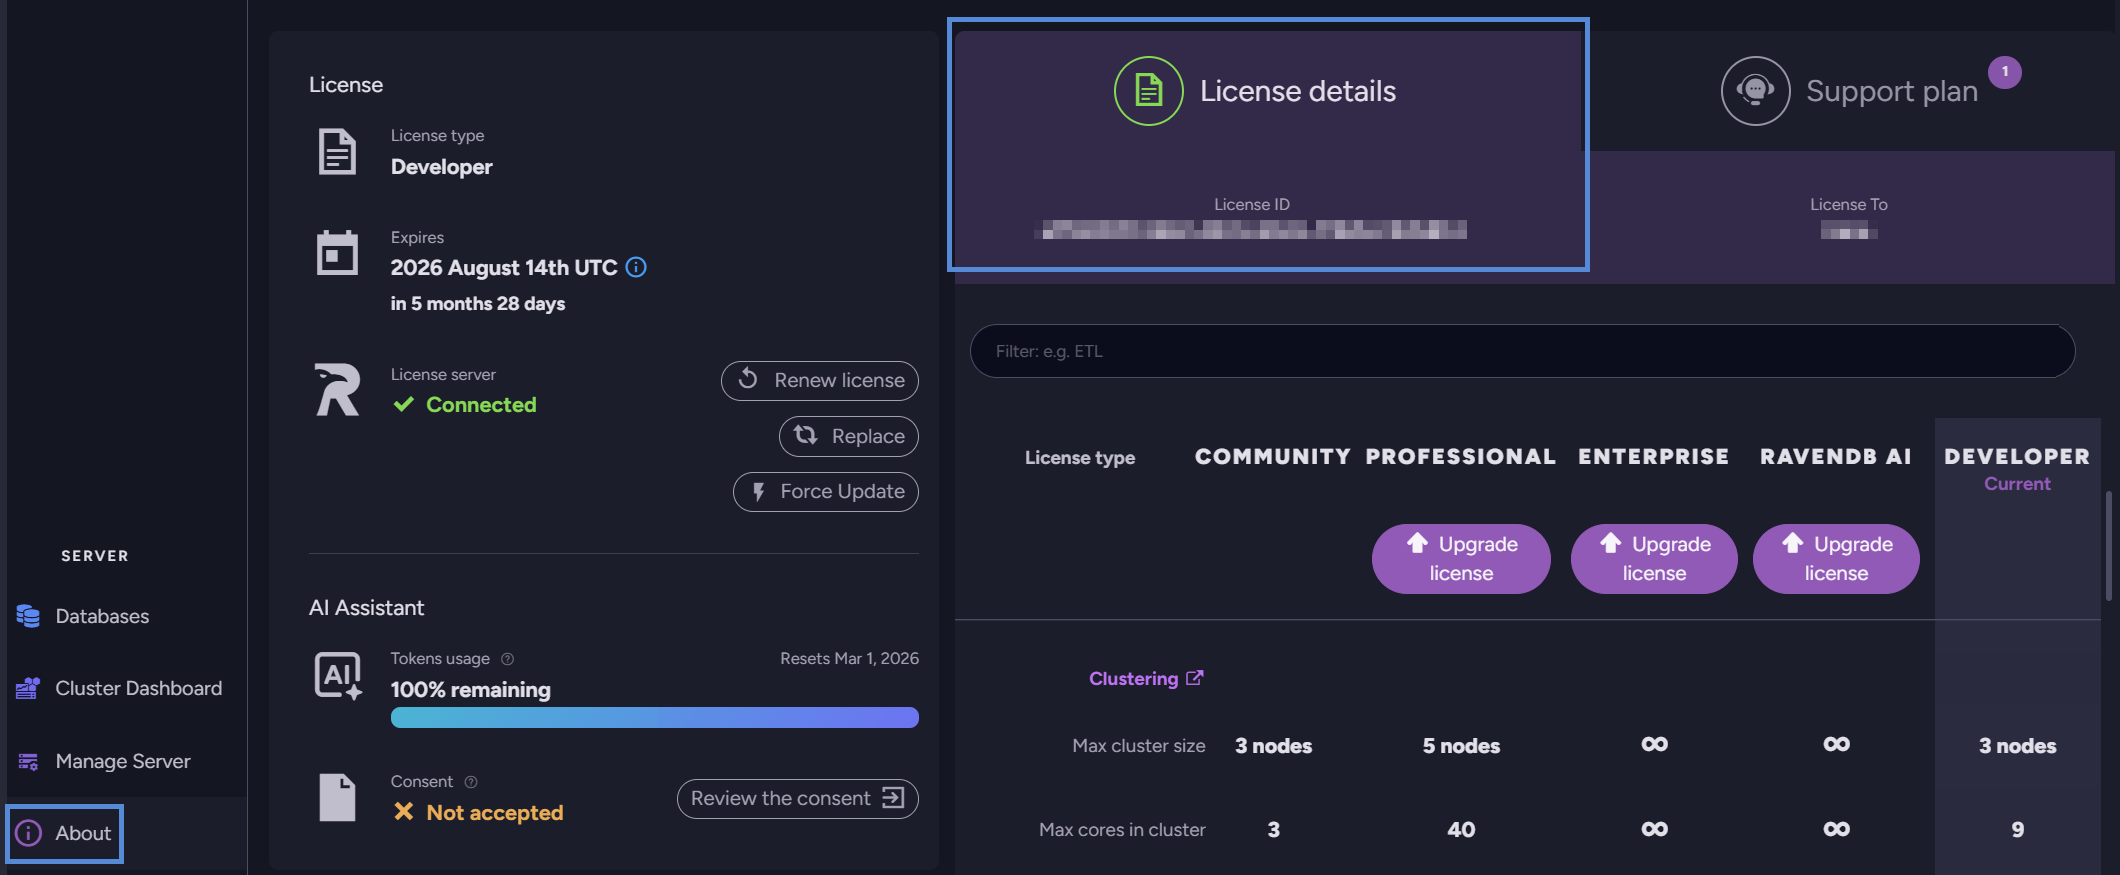This screenshot has width=2120, height=875.
Task: Click the Renew license button
Action: pos(820,380)
